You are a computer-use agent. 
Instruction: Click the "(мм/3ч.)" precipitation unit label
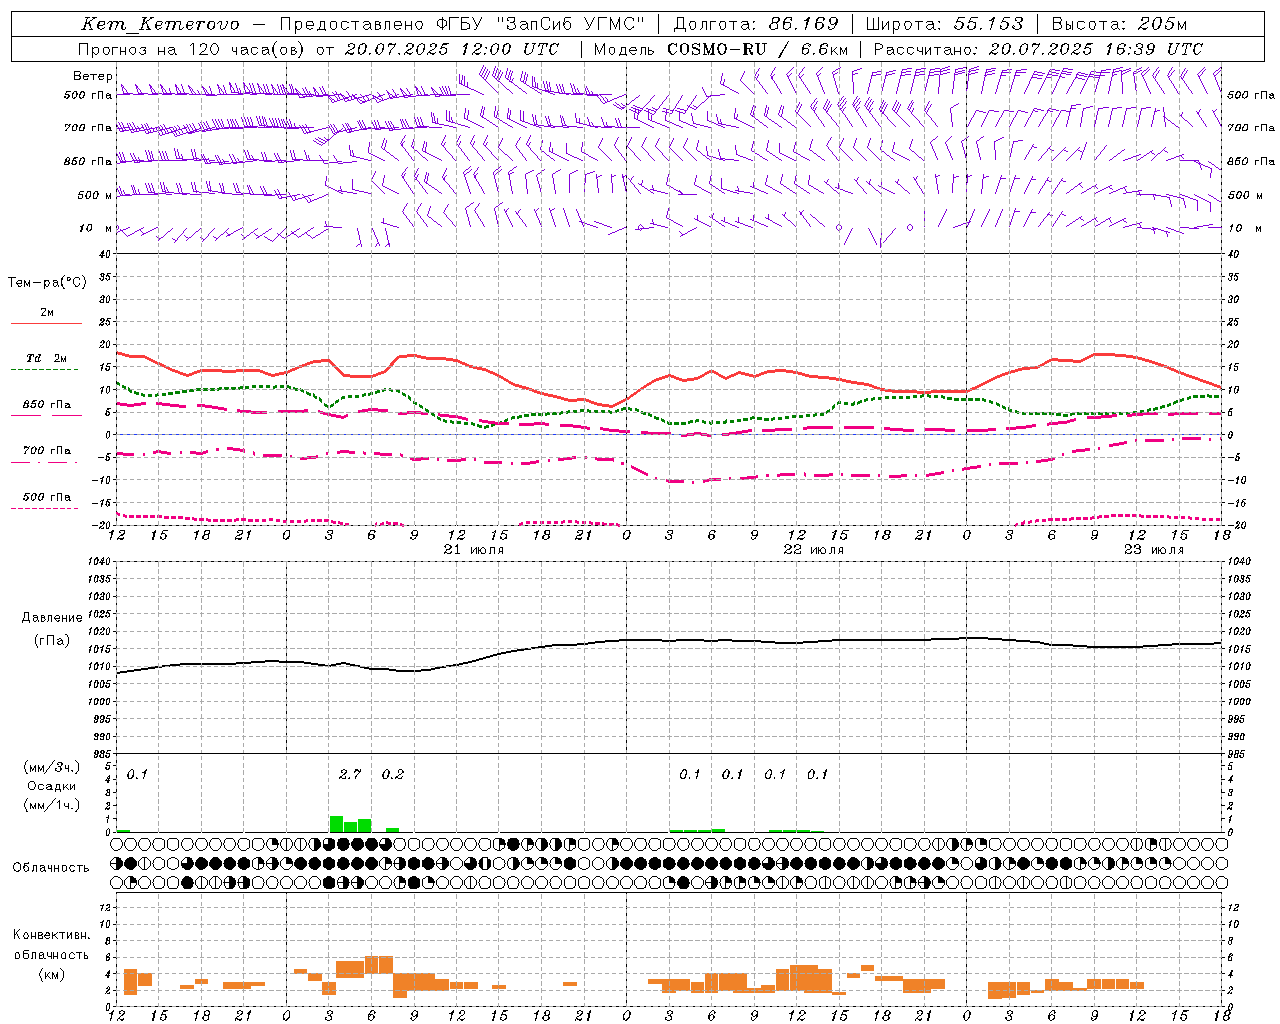click(x=51, y=767)
